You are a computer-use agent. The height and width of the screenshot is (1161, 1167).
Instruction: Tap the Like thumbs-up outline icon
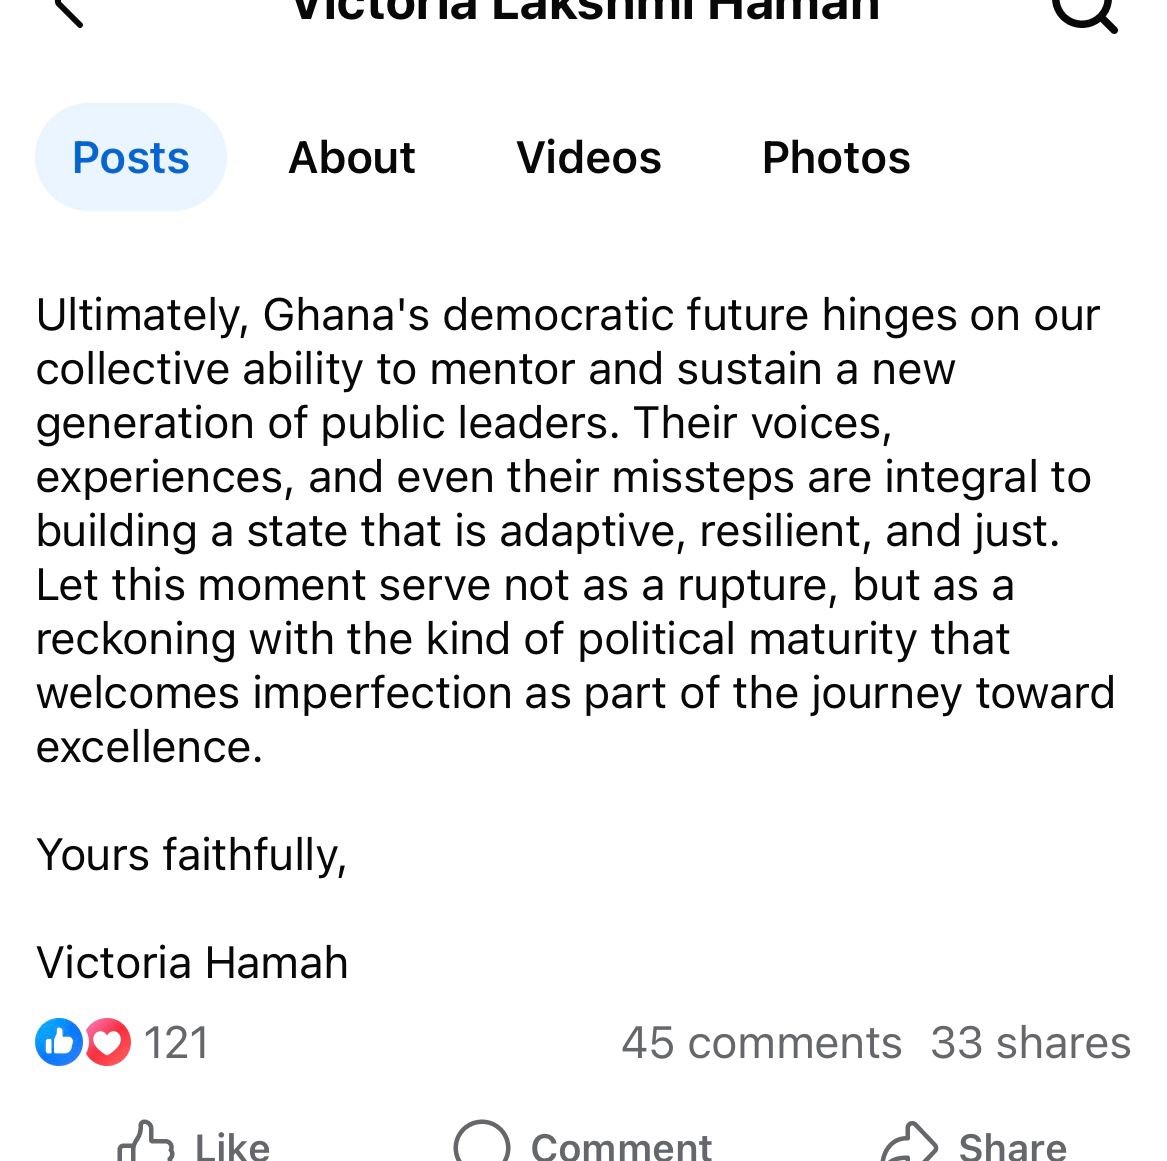146,1142
